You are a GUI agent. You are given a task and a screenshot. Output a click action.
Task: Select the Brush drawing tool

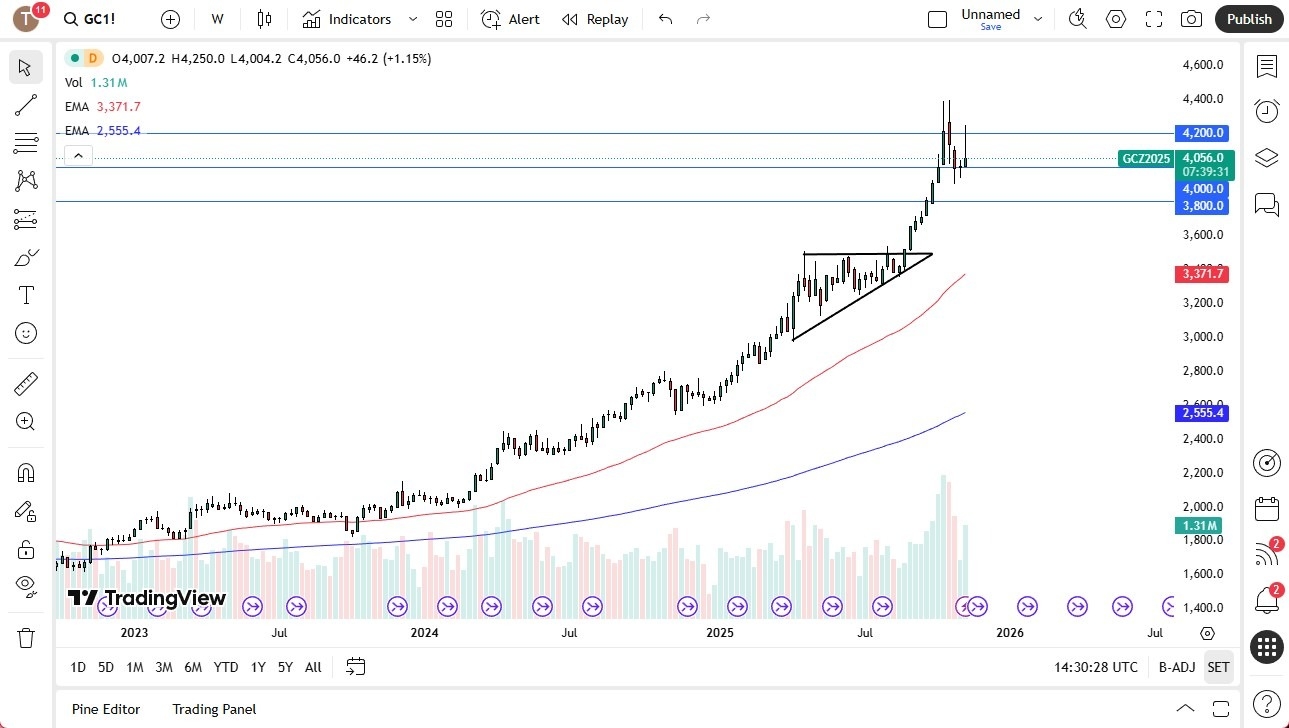coord(25,256)
